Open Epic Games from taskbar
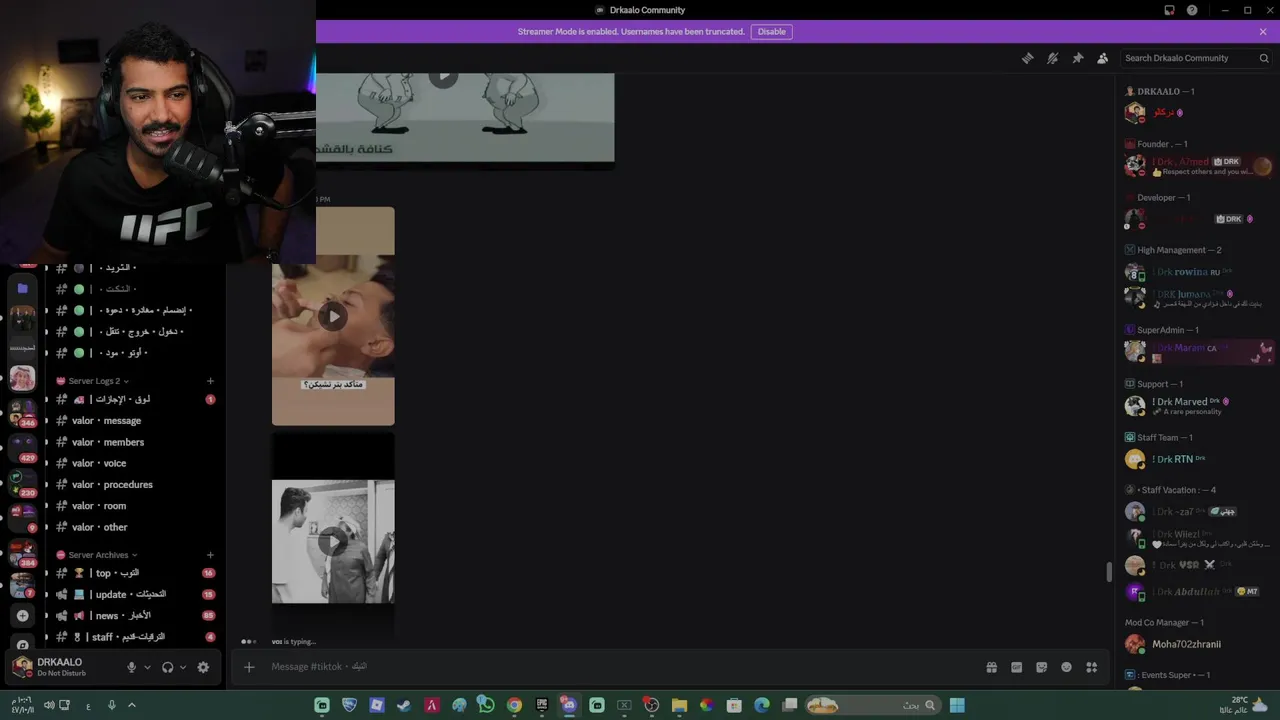Screen dimensions: 1280x720 pos(542,705)
